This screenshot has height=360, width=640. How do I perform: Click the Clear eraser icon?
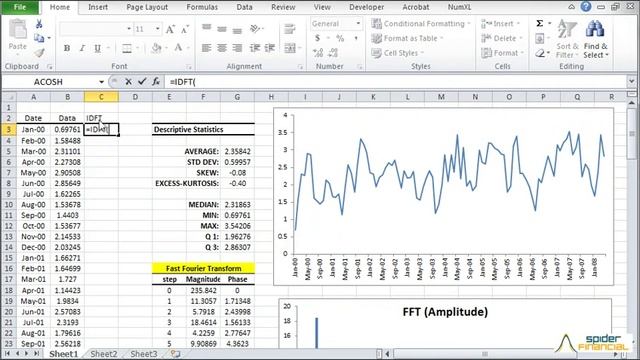tap(540, 53)
